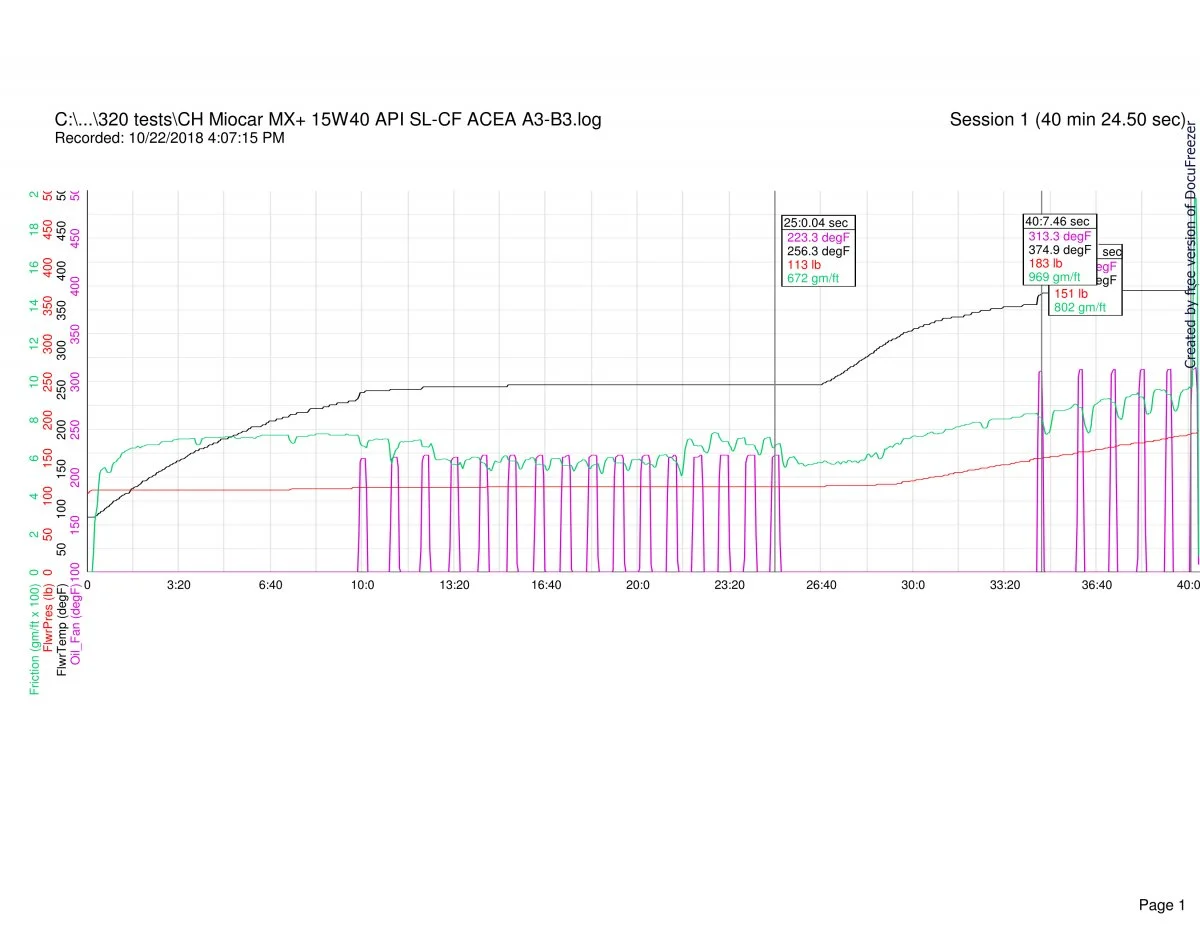The image size is (1200, 927).
Task: Click the log file path title
Action: point(328,120)
